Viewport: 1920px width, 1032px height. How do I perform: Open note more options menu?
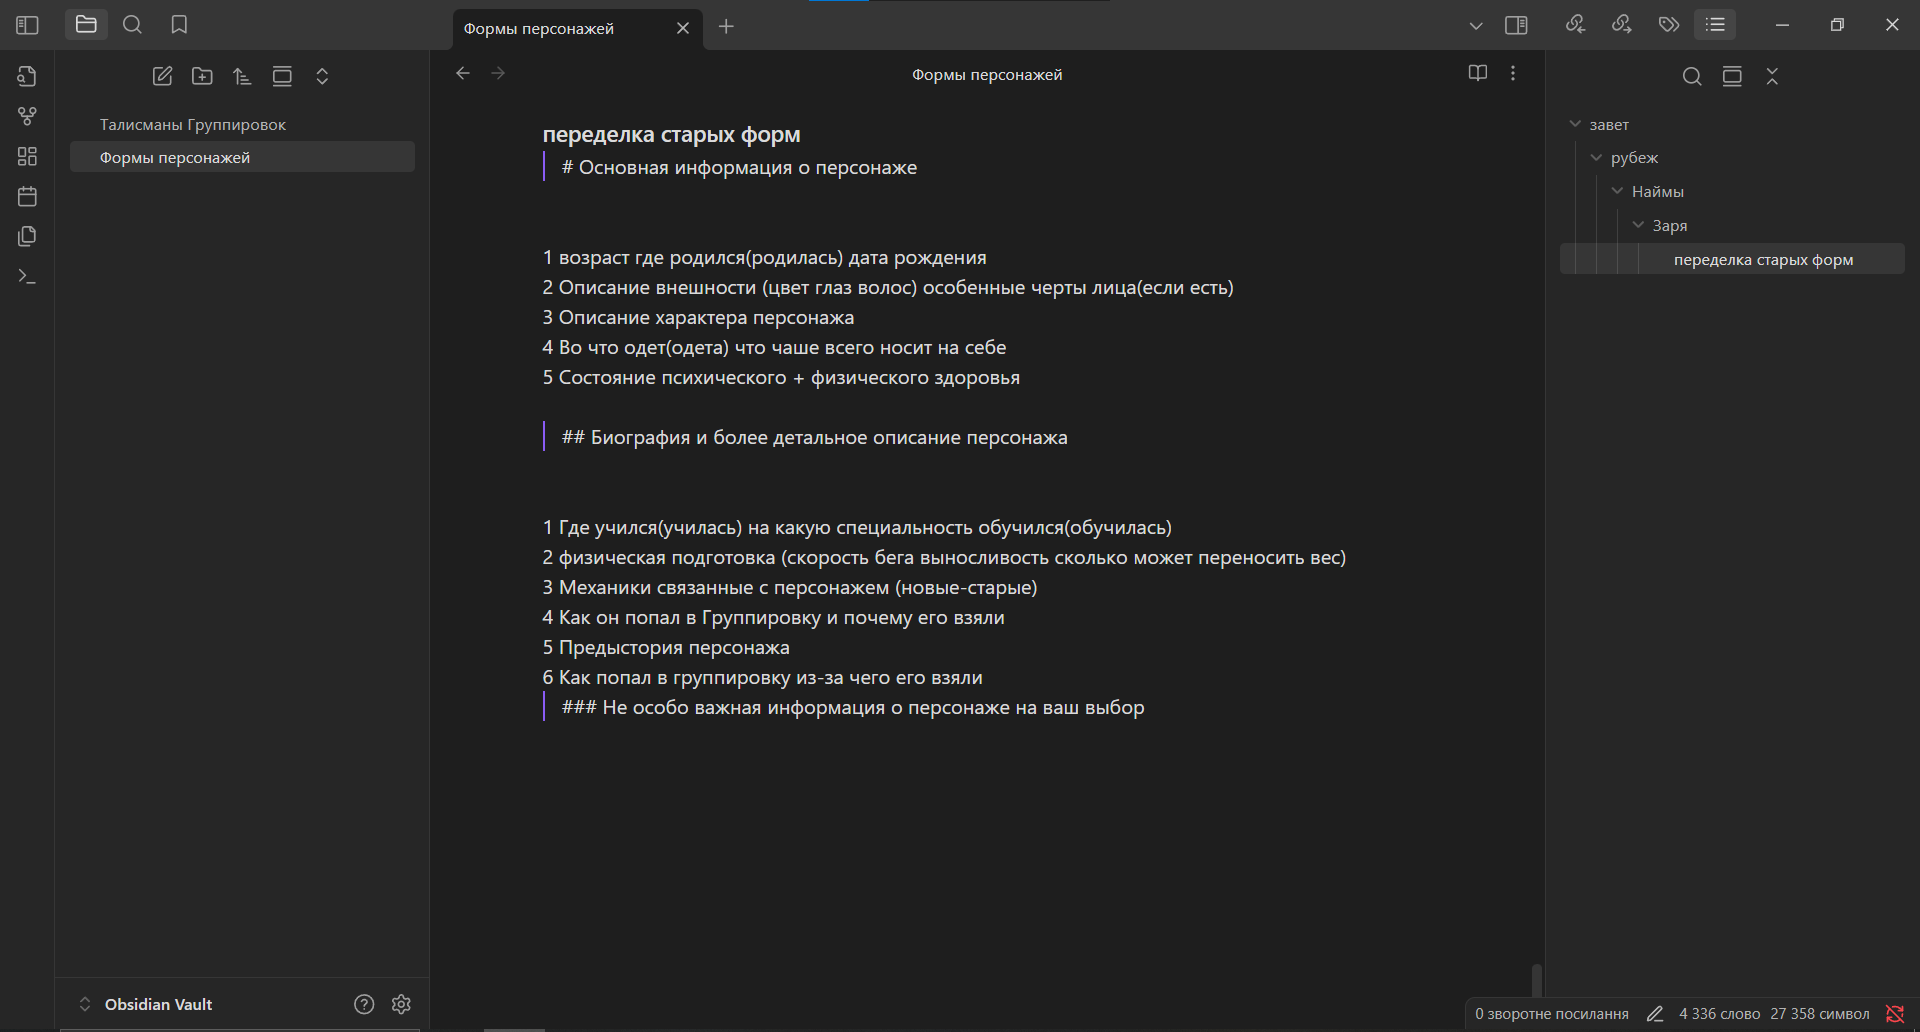(x=1513, y=73)
